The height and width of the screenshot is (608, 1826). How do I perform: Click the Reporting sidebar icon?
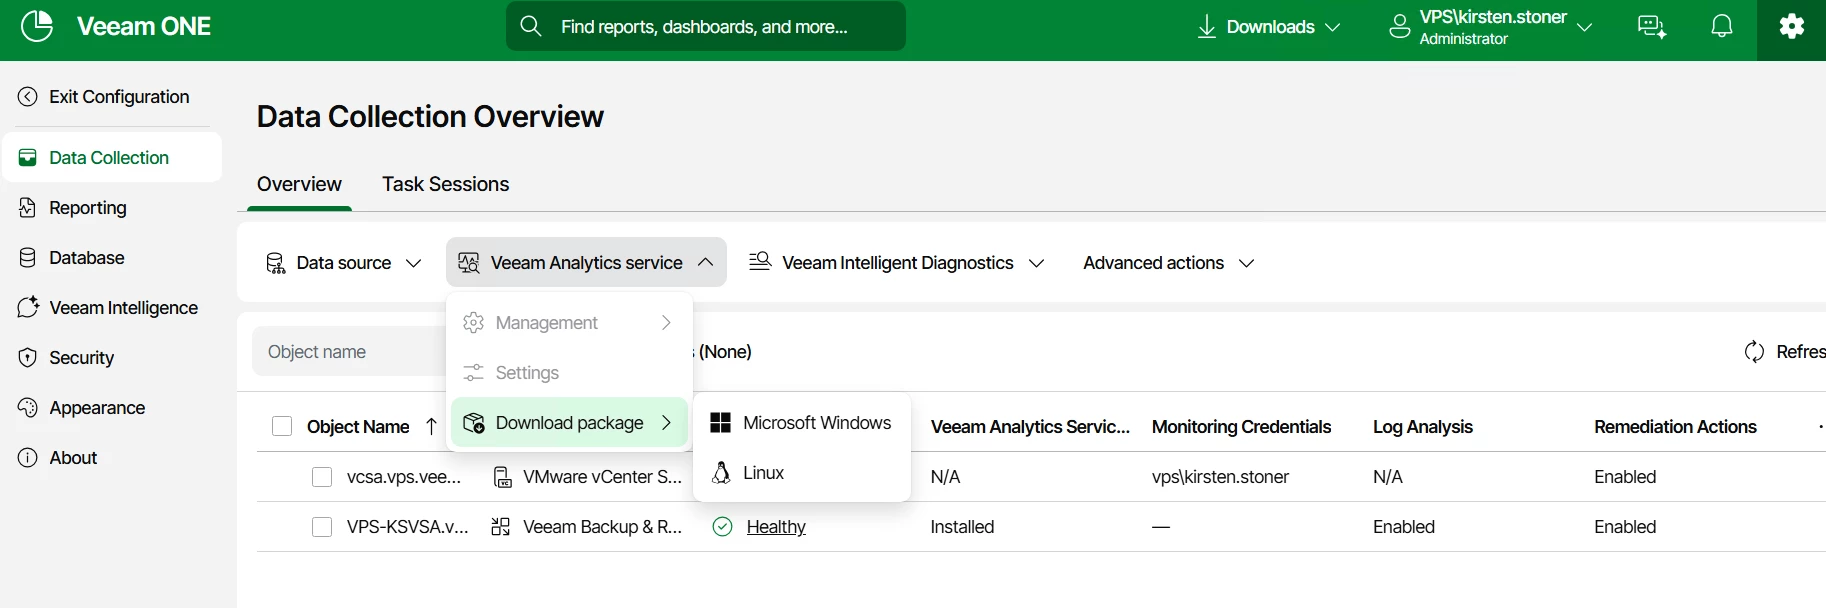[28, 208]
